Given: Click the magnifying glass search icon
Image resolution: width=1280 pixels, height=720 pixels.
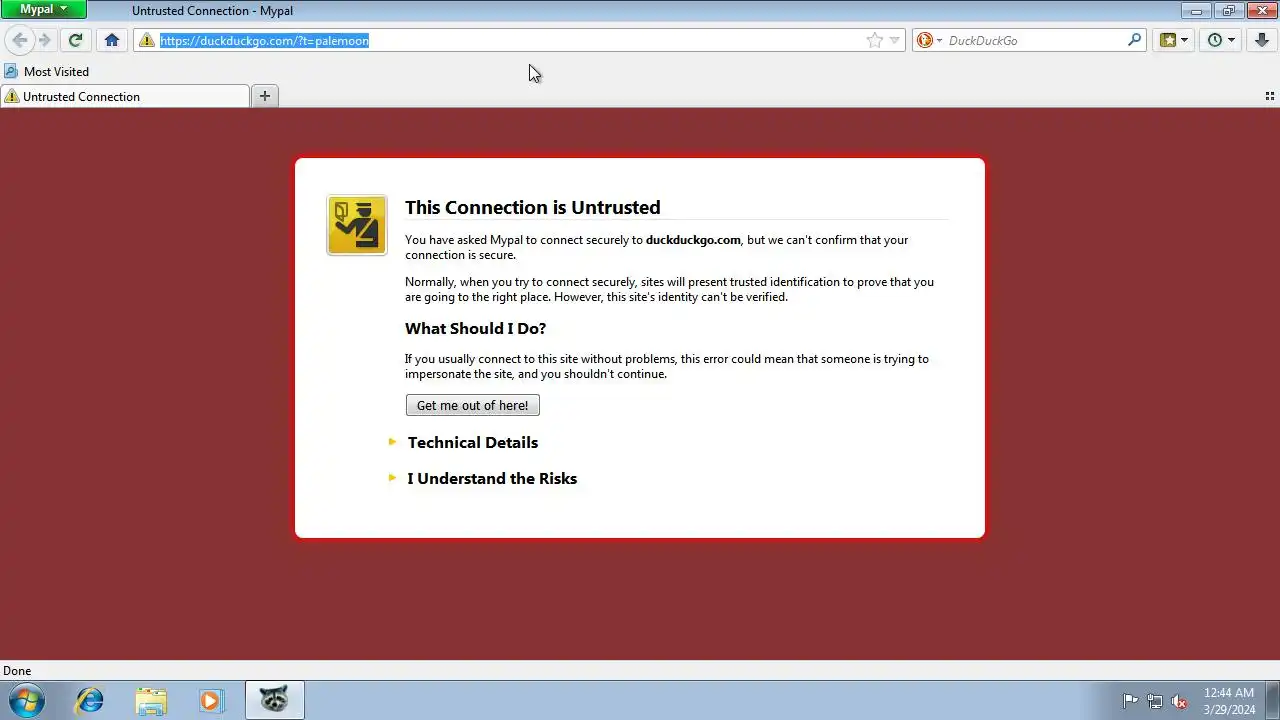Looking at the screenshot, I should (x=1134, y=40).
